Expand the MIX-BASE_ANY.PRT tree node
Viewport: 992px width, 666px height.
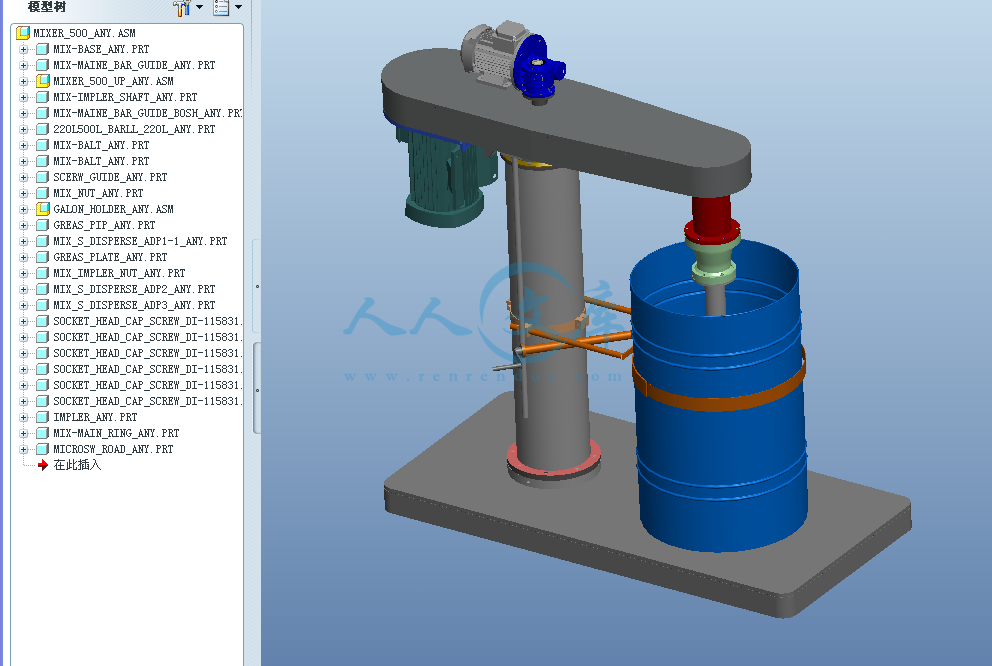tap(24, 49)
